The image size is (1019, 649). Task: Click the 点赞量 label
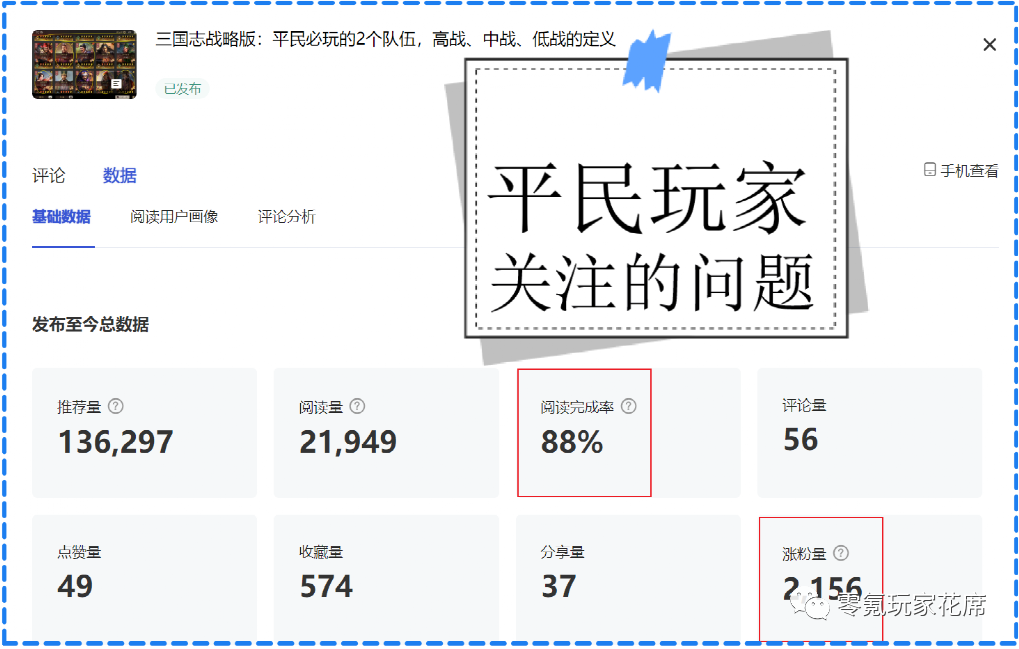(x=79, y=552)
